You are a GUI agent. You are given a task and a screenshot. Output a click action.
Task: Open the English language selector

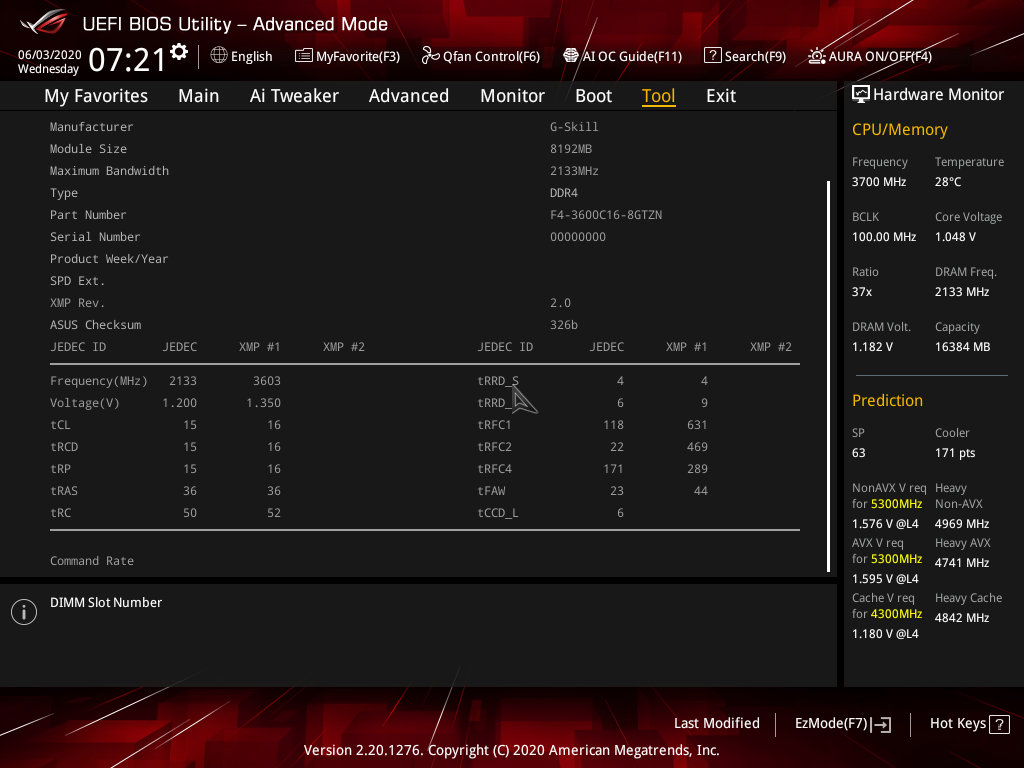pos(241,56)
